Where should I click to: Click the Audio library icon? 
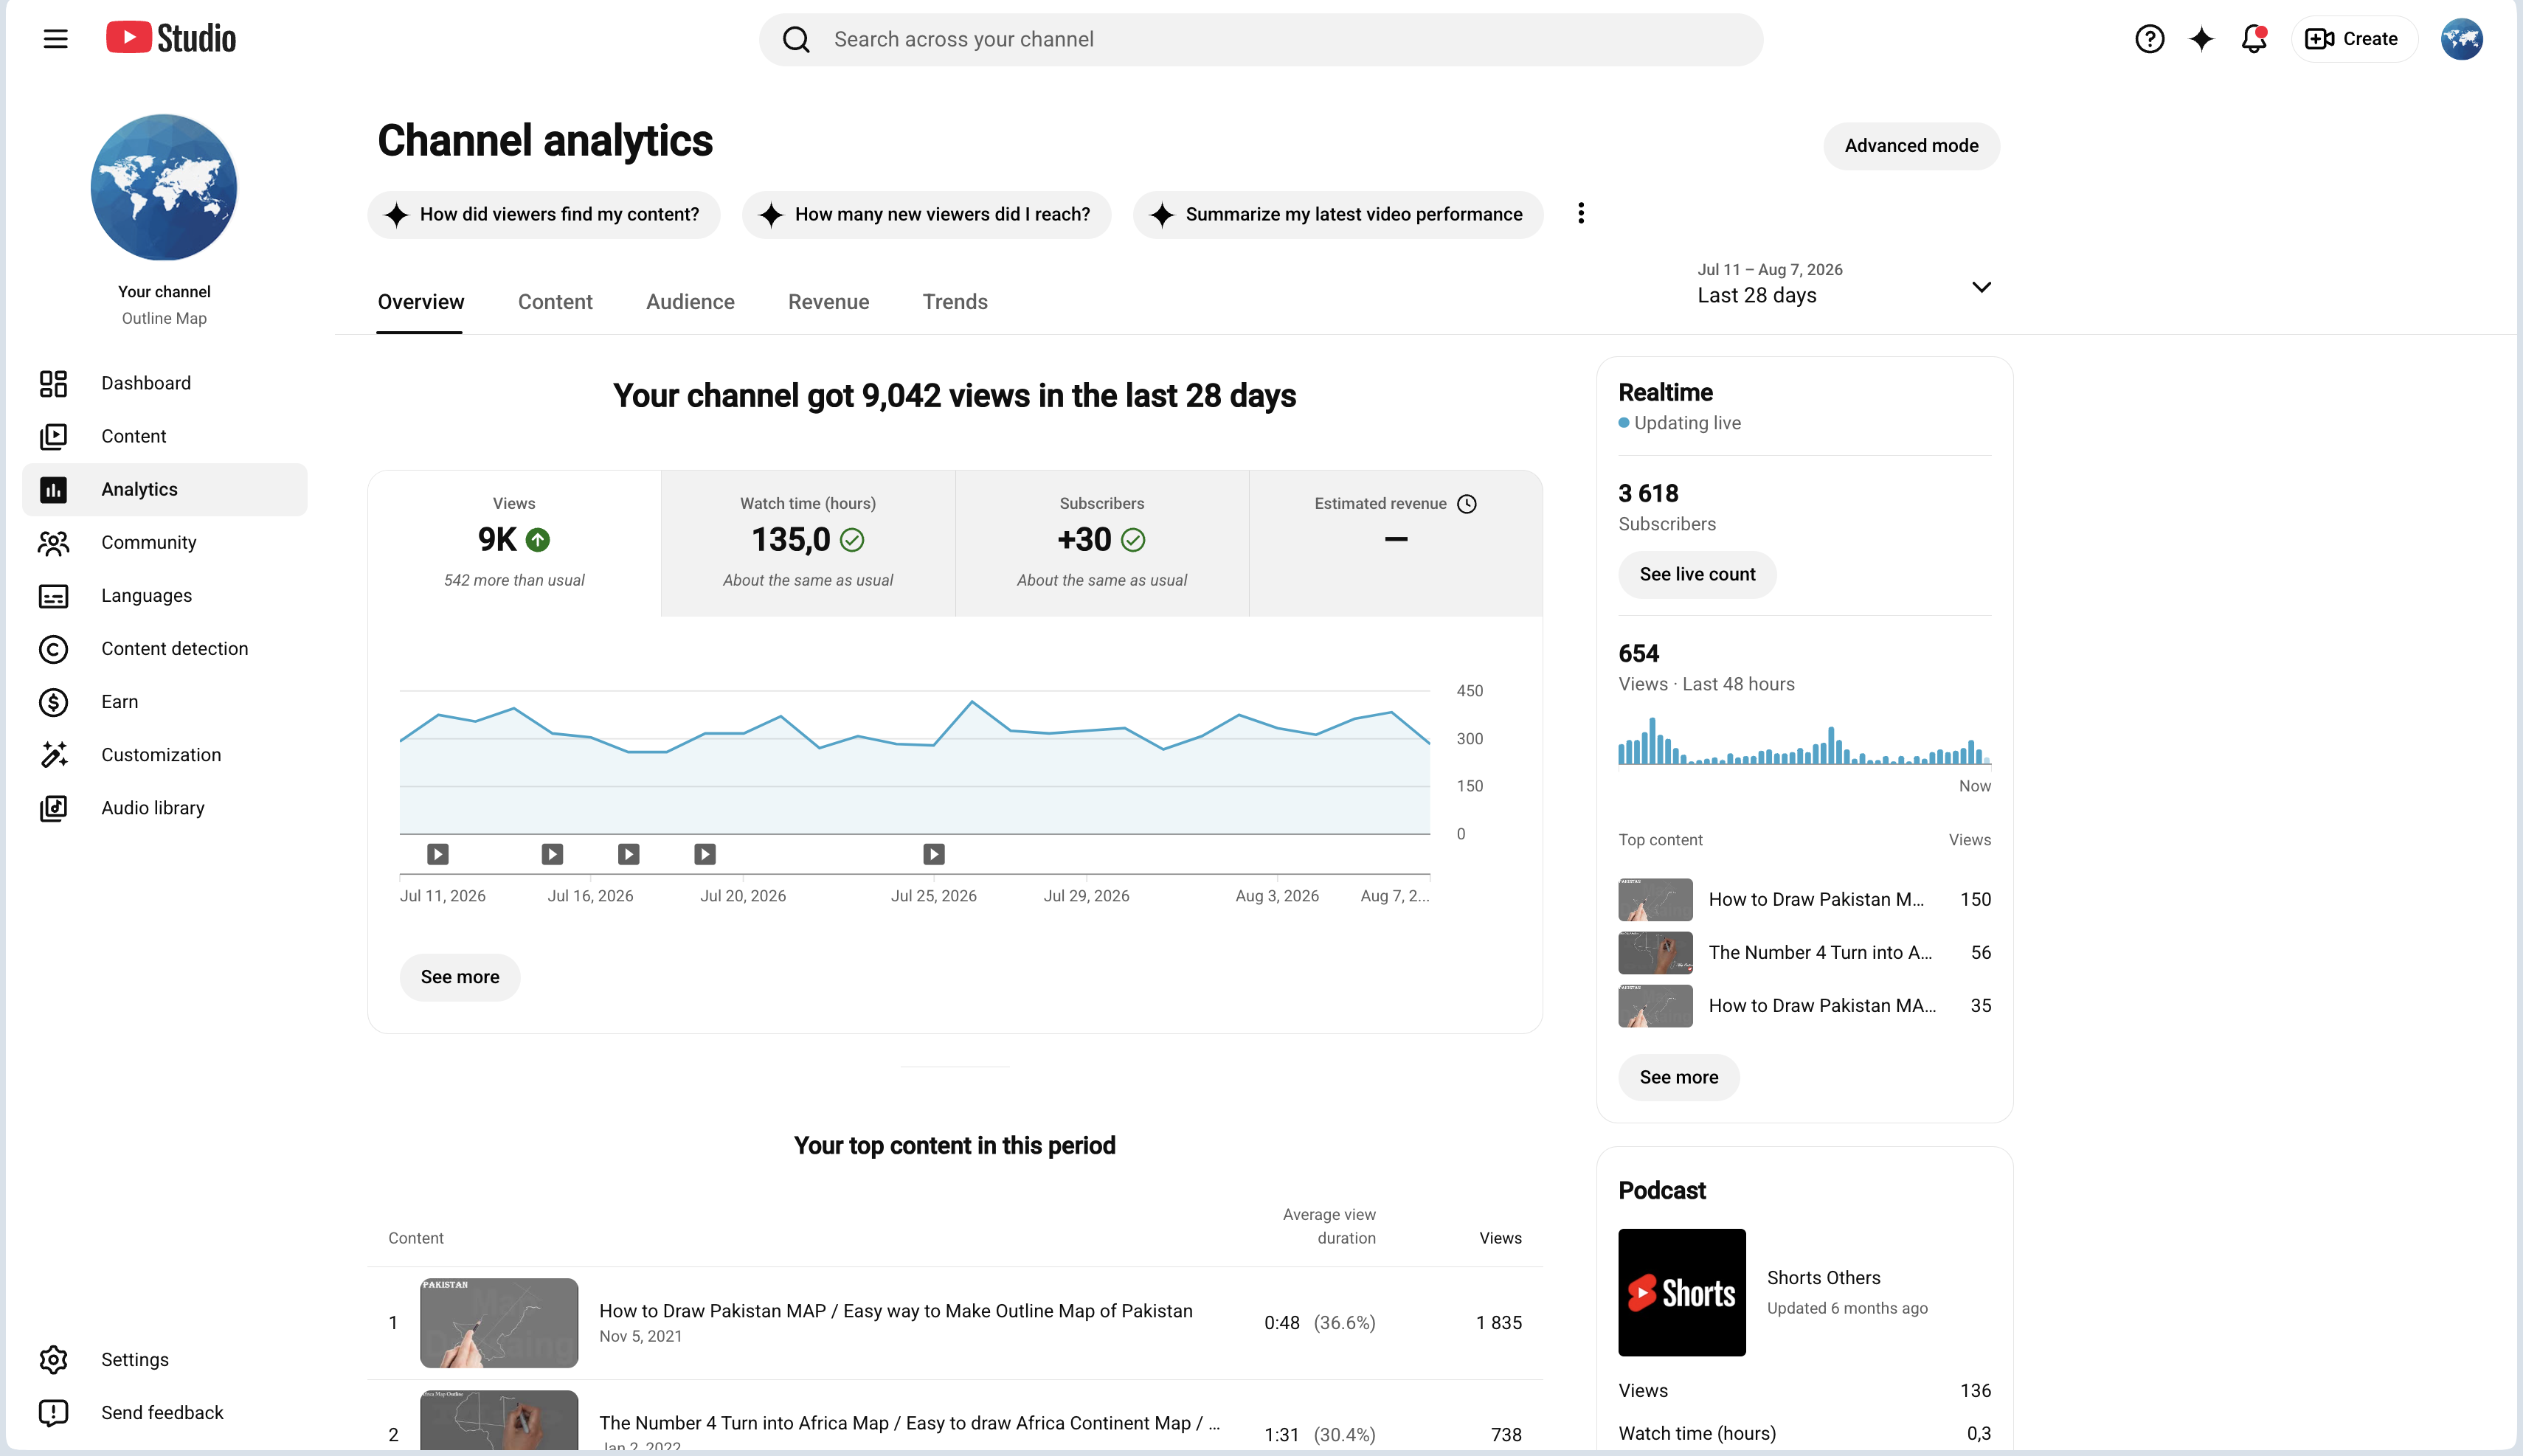pyautogui.click(x=53, y=808)
